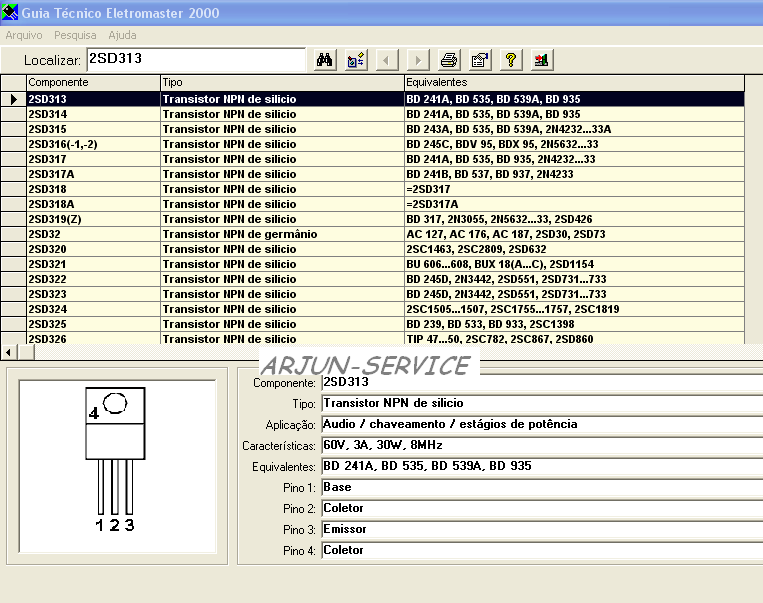Click equivalents '2SC1463, 2SC2809, 2SD632'
763x603 pixels.
pyautogui.click(x=574, y=249)
